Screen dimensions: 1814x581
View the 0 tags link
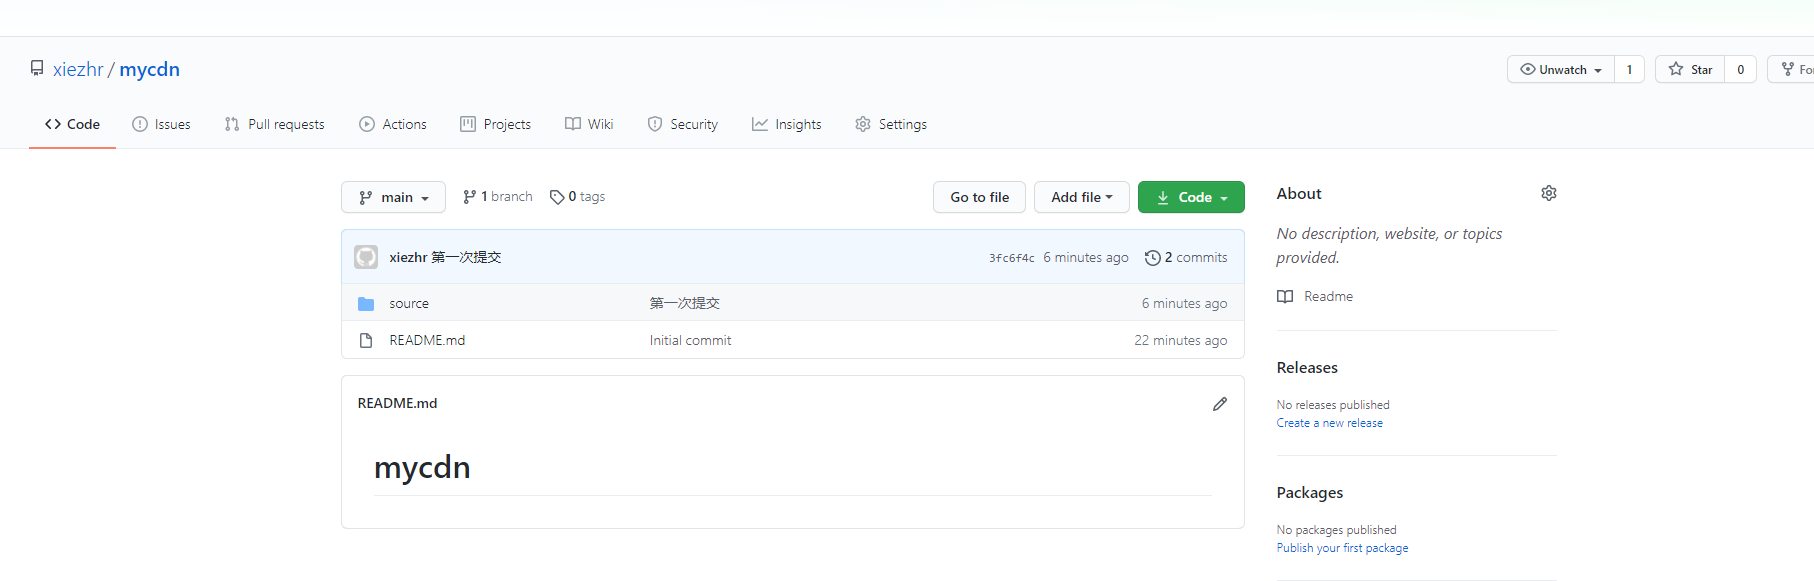pos(578,197)
